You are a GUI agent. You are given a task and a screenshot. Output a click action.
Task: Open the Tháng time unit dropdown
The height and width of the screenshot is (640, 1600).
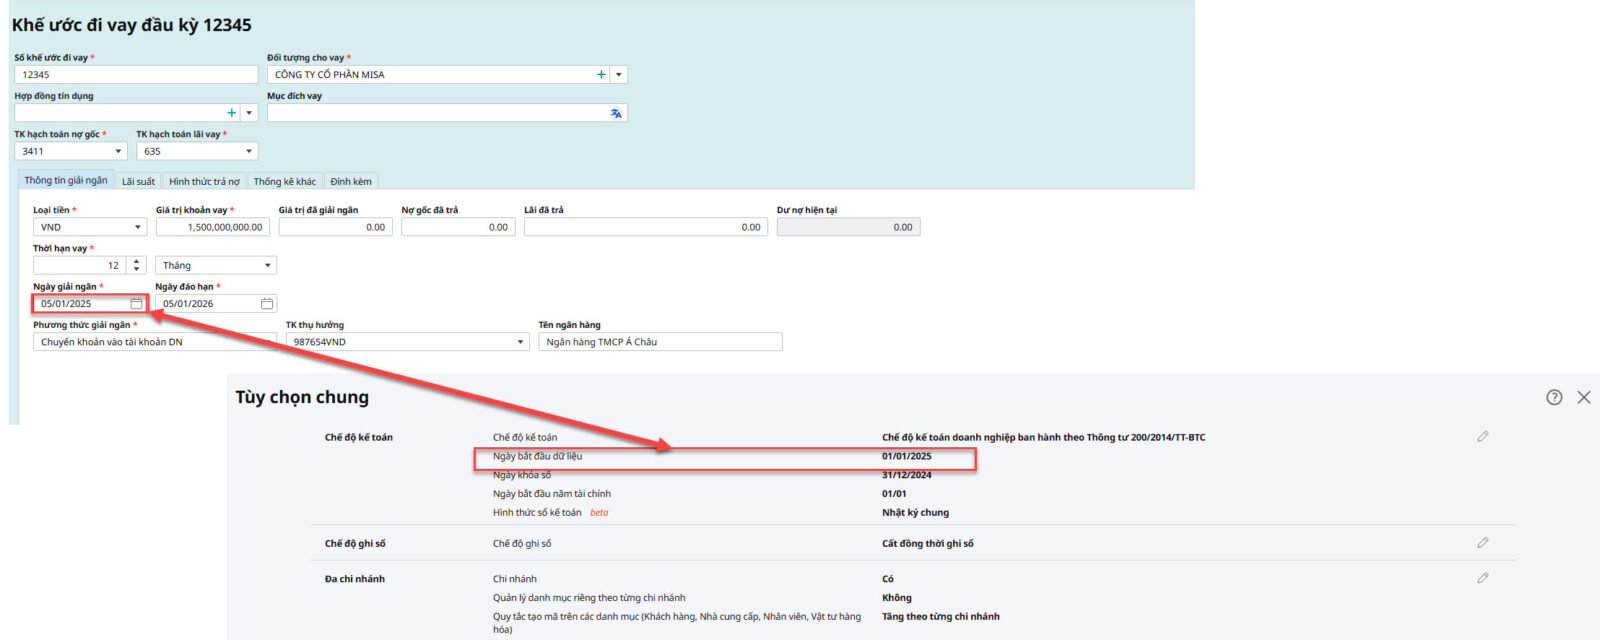pyautogui.click(x=267, y=266)
